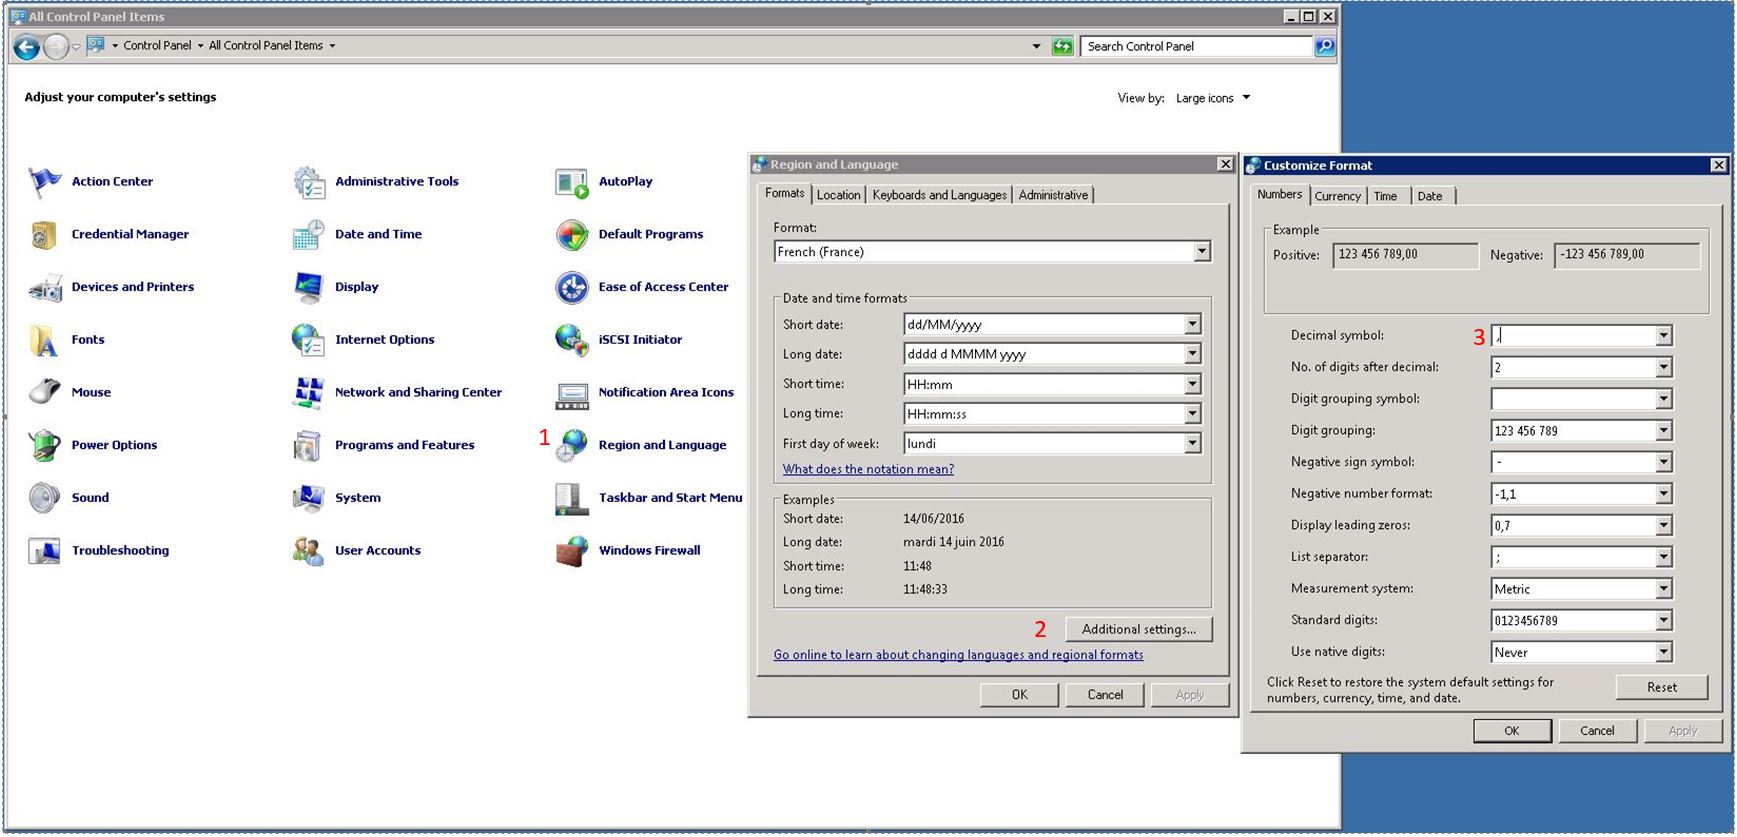The image size is (1737, 837).
Task: Expand the Decimal symbol dropdown
Action: tap(1663, 336)
